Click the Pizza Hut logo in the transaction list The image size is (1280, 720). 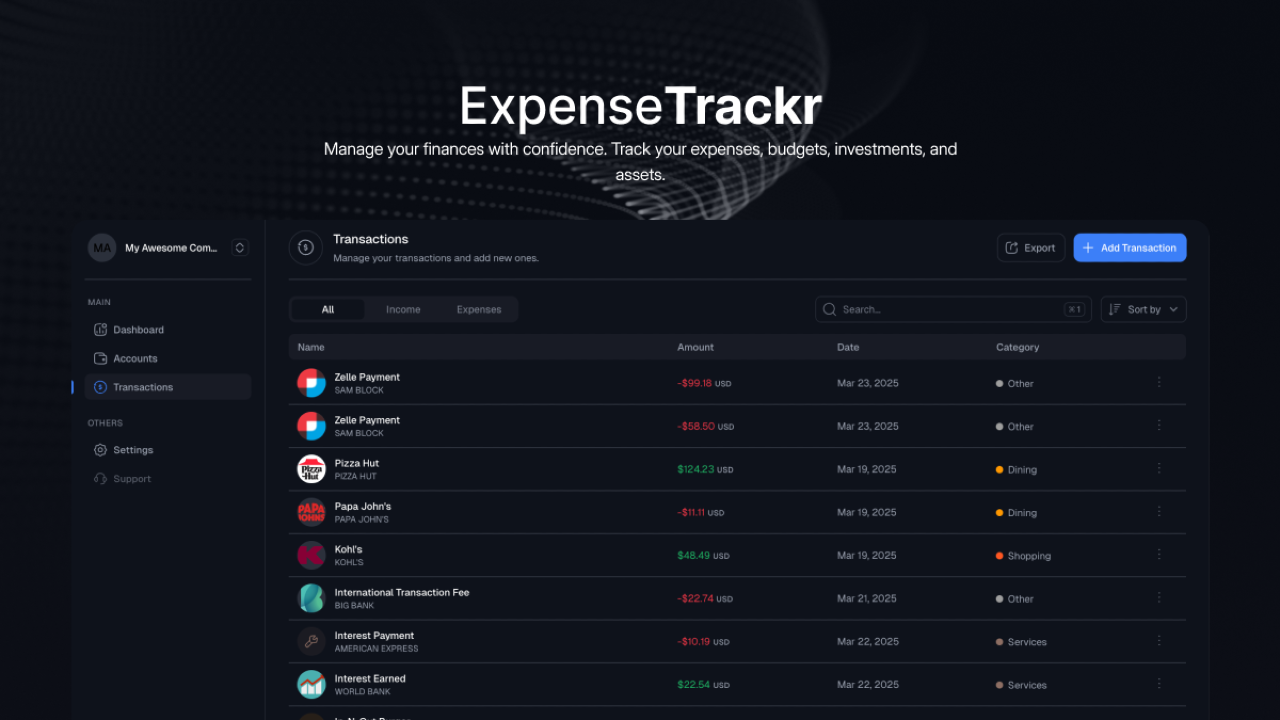(311, 468)
